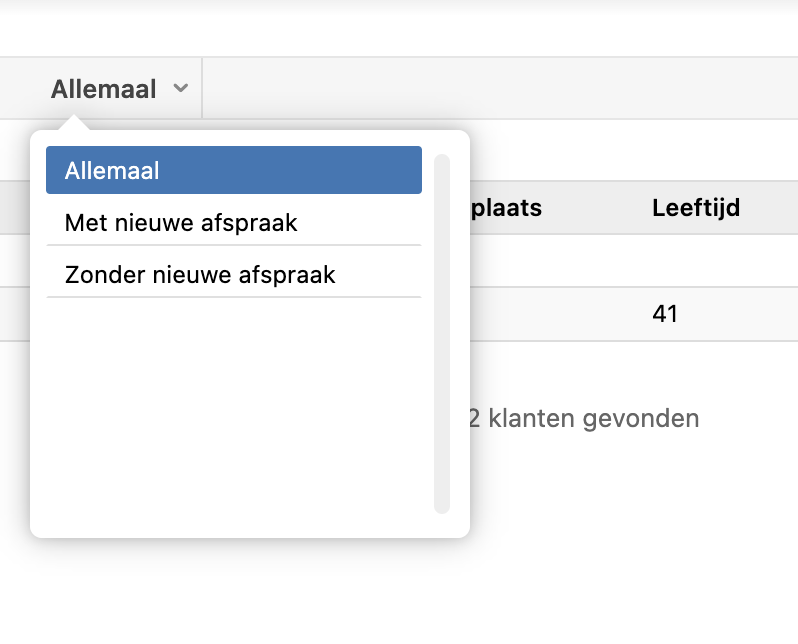Click the empty toolbar area right of Allemaal
Image resolution: width=798 pixels, height=644 pixels.
500,89
